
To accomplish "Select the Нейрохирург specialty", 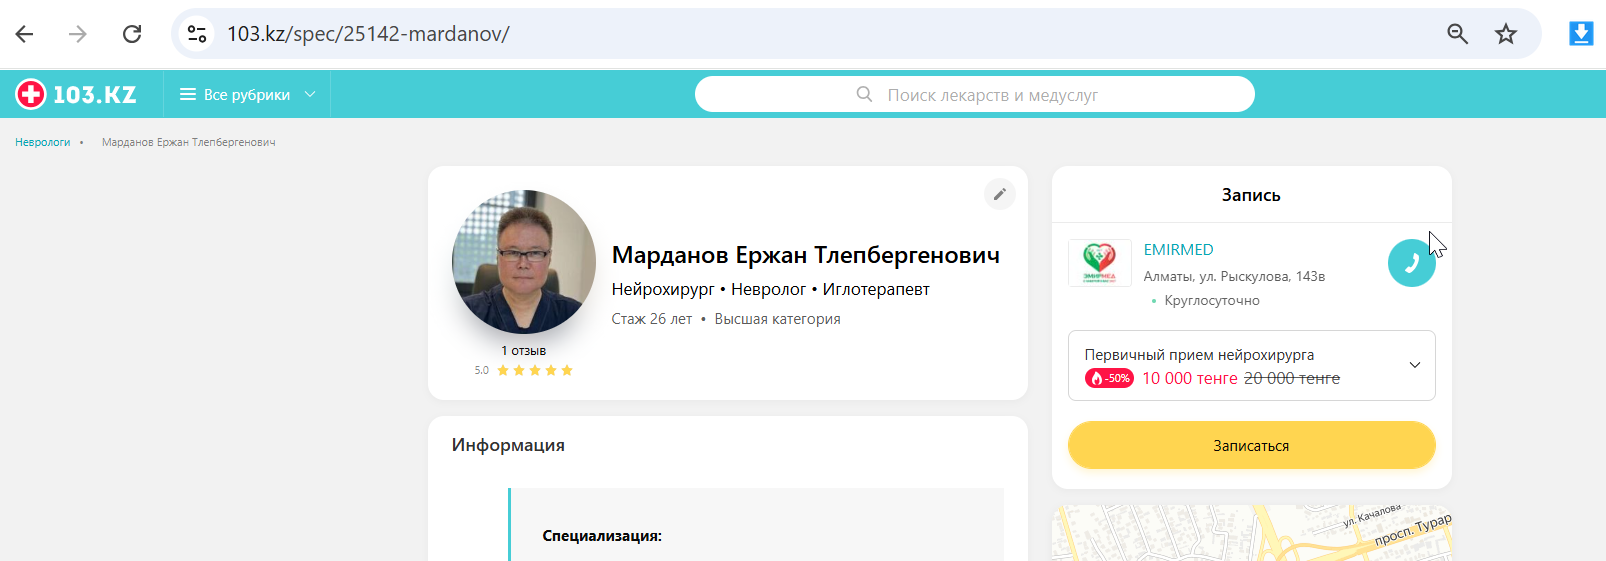I will pyautogui.click(x=663, y=289).
